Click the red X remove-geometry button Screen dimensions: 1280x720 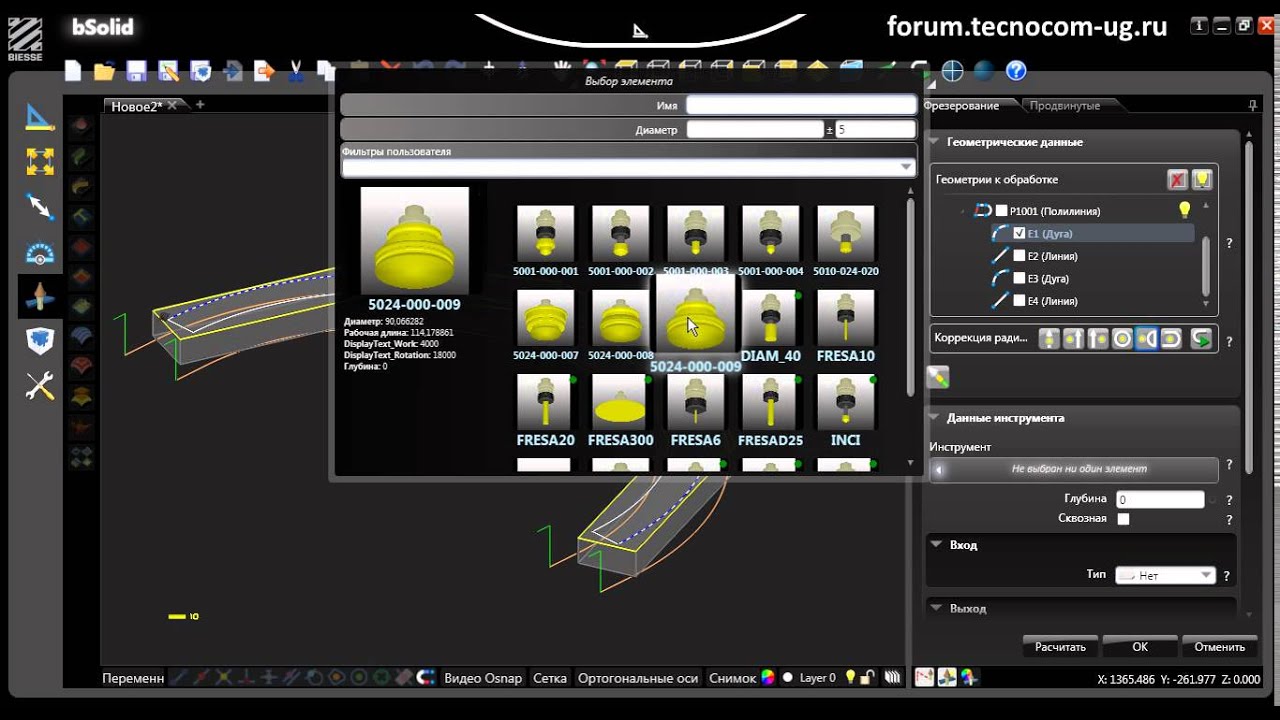point(1178,179)
